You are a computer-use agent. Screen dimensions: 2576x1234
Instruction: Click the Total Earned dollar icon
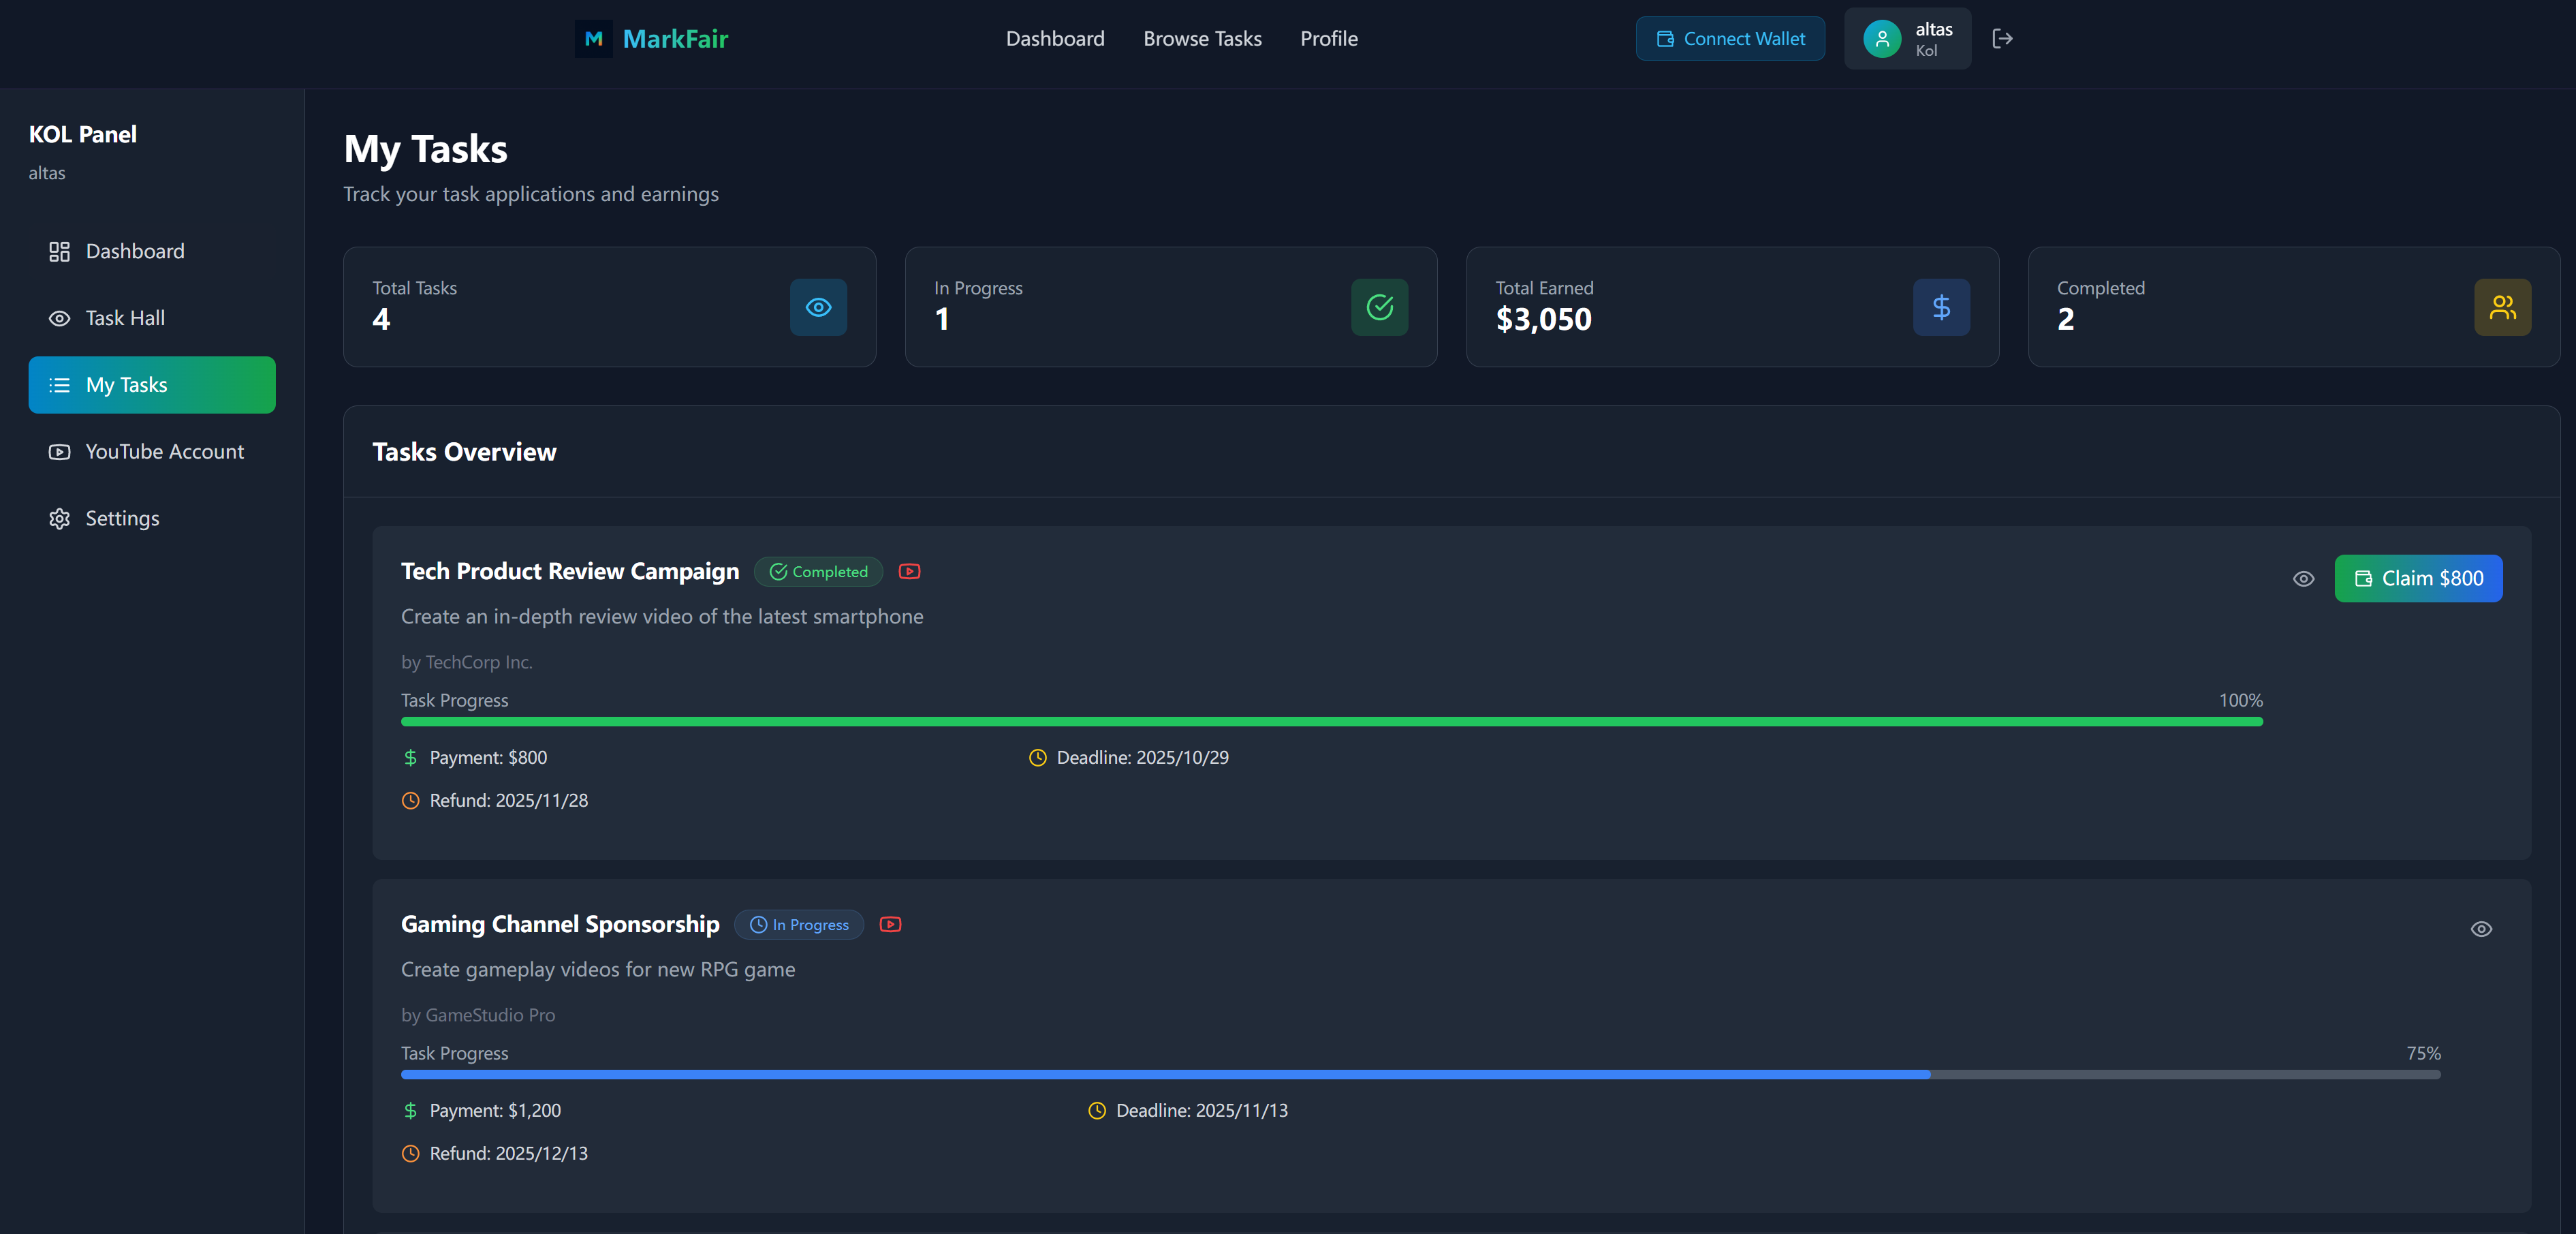tap(1941, 307)
